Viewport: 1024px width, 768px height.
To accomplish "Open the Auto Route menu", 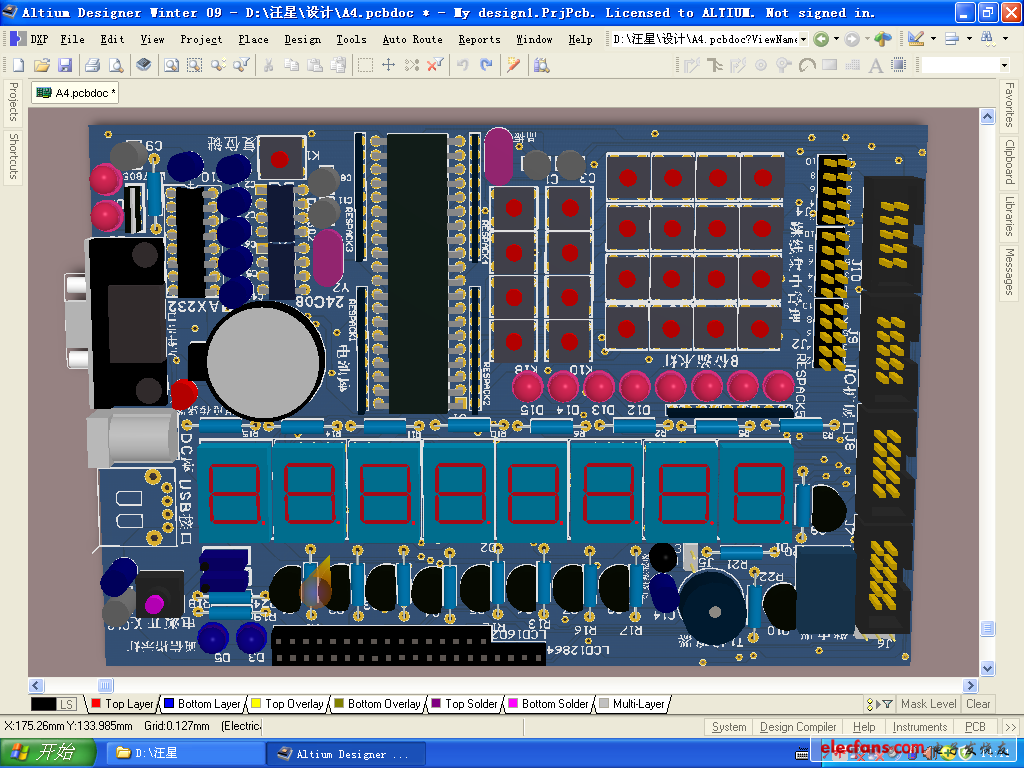I will pos(412,40).
